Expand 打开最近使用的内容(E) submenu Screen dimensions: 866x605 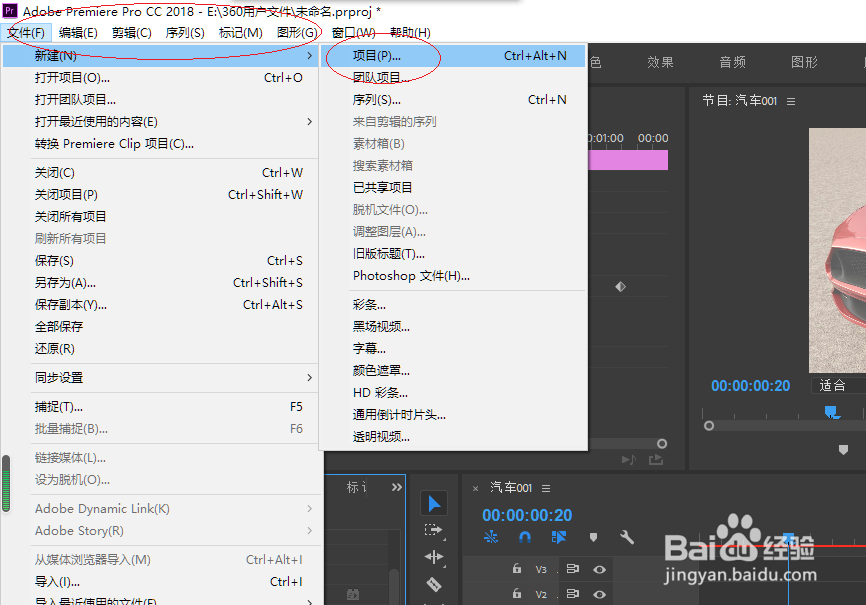[x=161, y=122]
